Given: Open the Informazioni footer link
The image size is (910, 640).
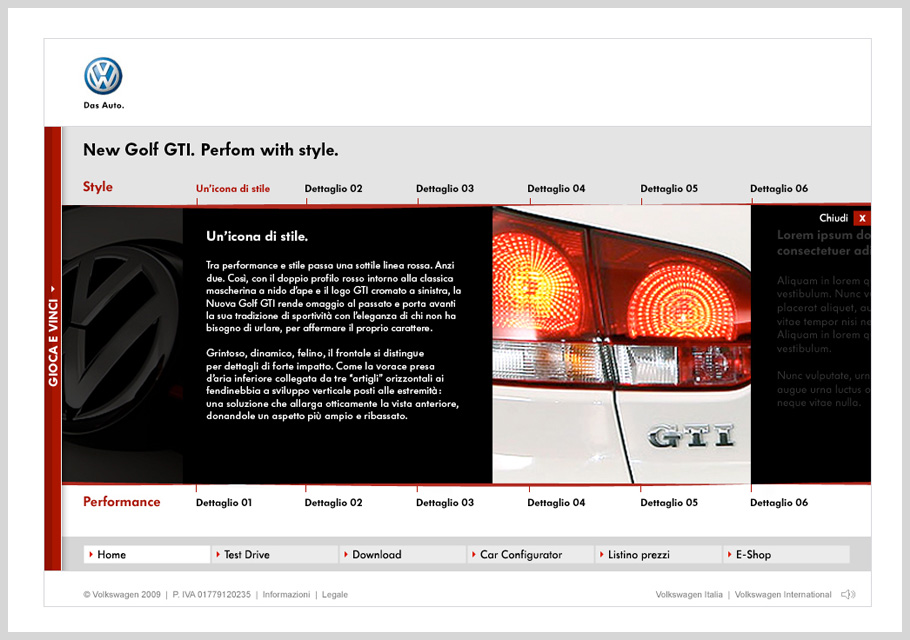Looking at the screenshot, I should pyautogui.click(x=286, y=595).
